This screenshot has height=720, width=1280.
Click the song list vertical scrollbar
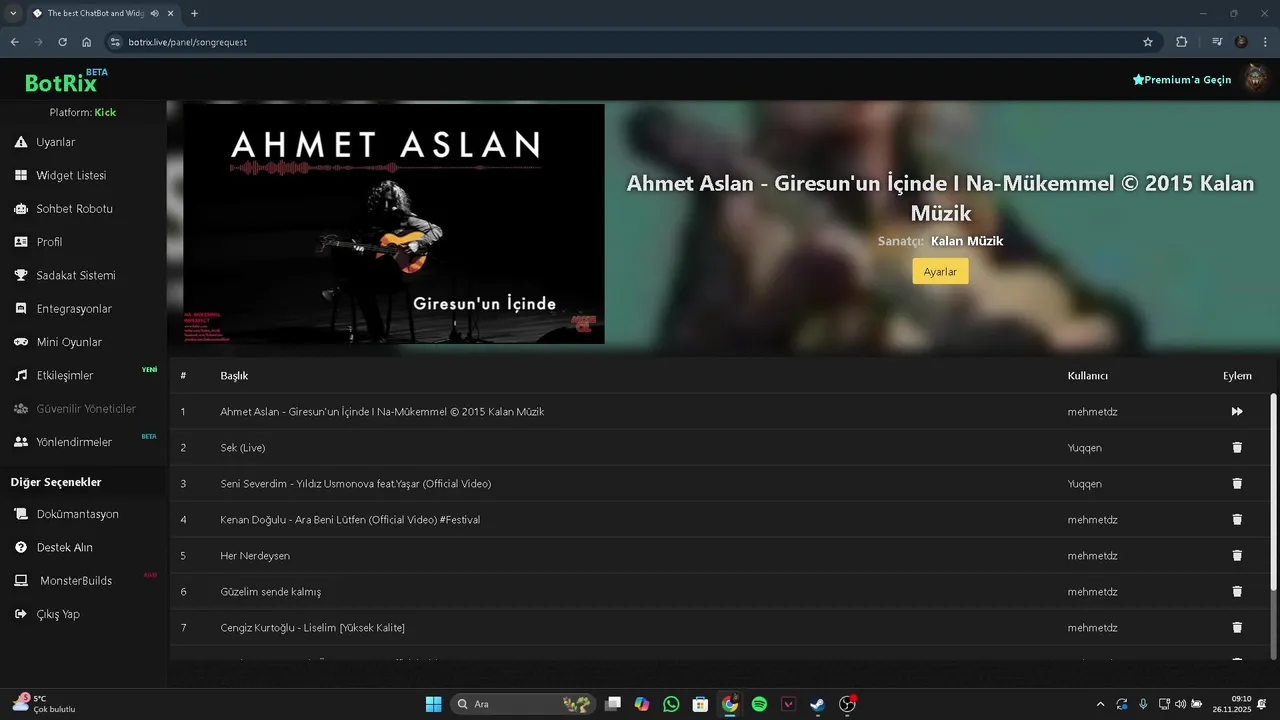1273,491
